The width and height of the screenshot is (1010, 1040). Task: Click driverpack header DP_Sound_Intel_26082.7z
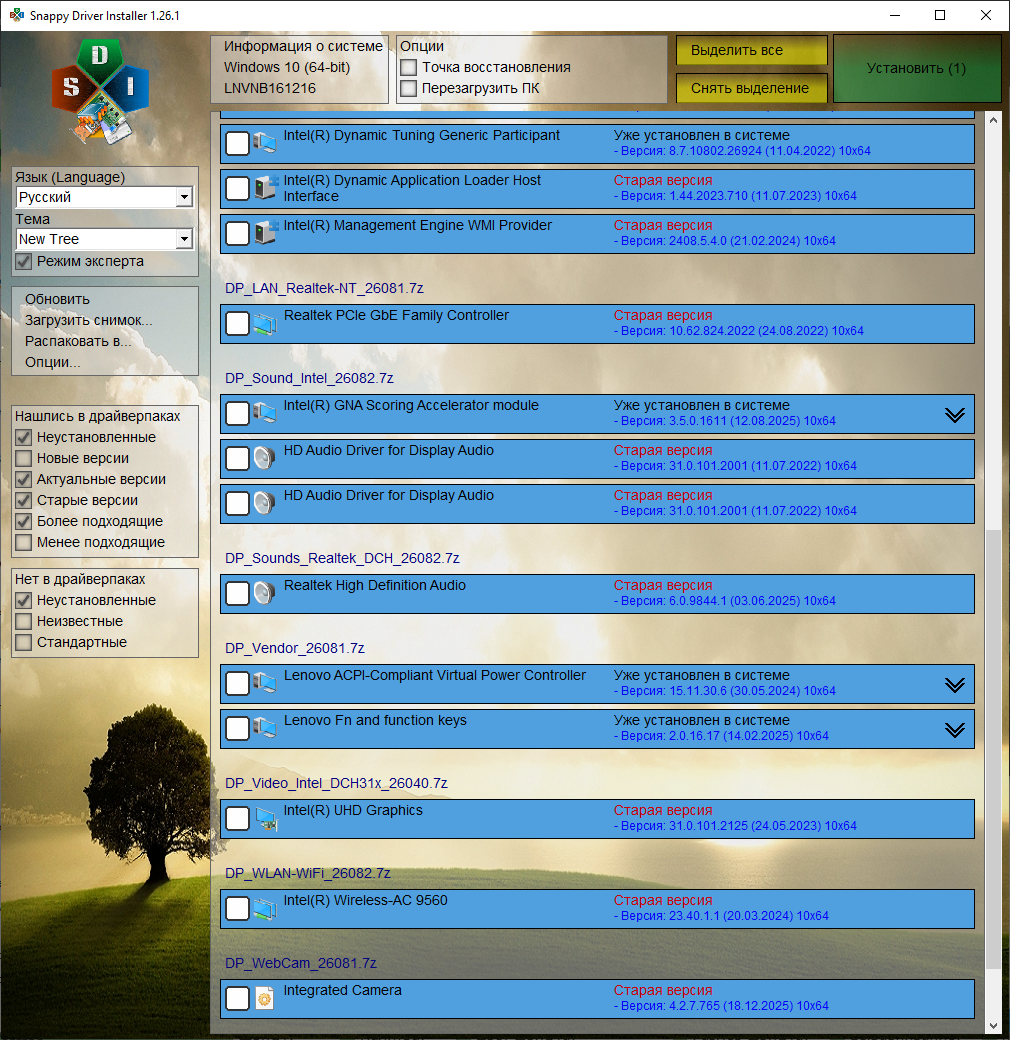[x=309, y=378]
